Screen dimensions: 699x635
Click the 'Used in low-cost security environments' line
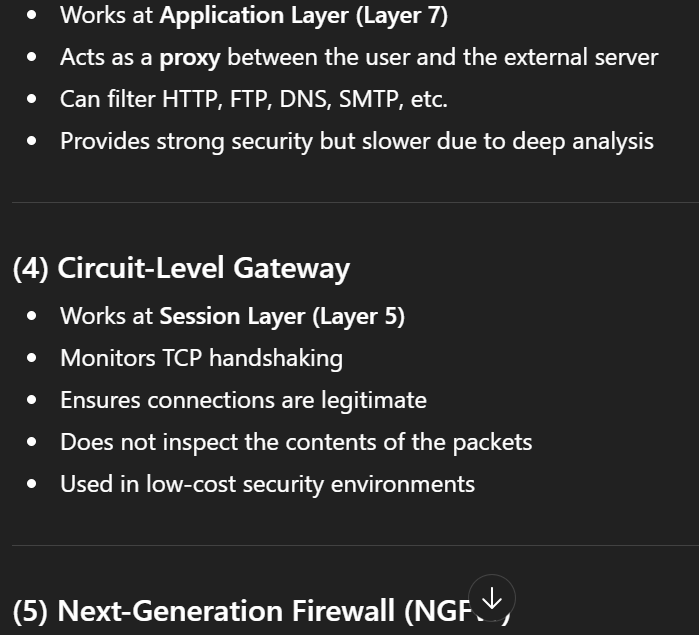(267, 484)
